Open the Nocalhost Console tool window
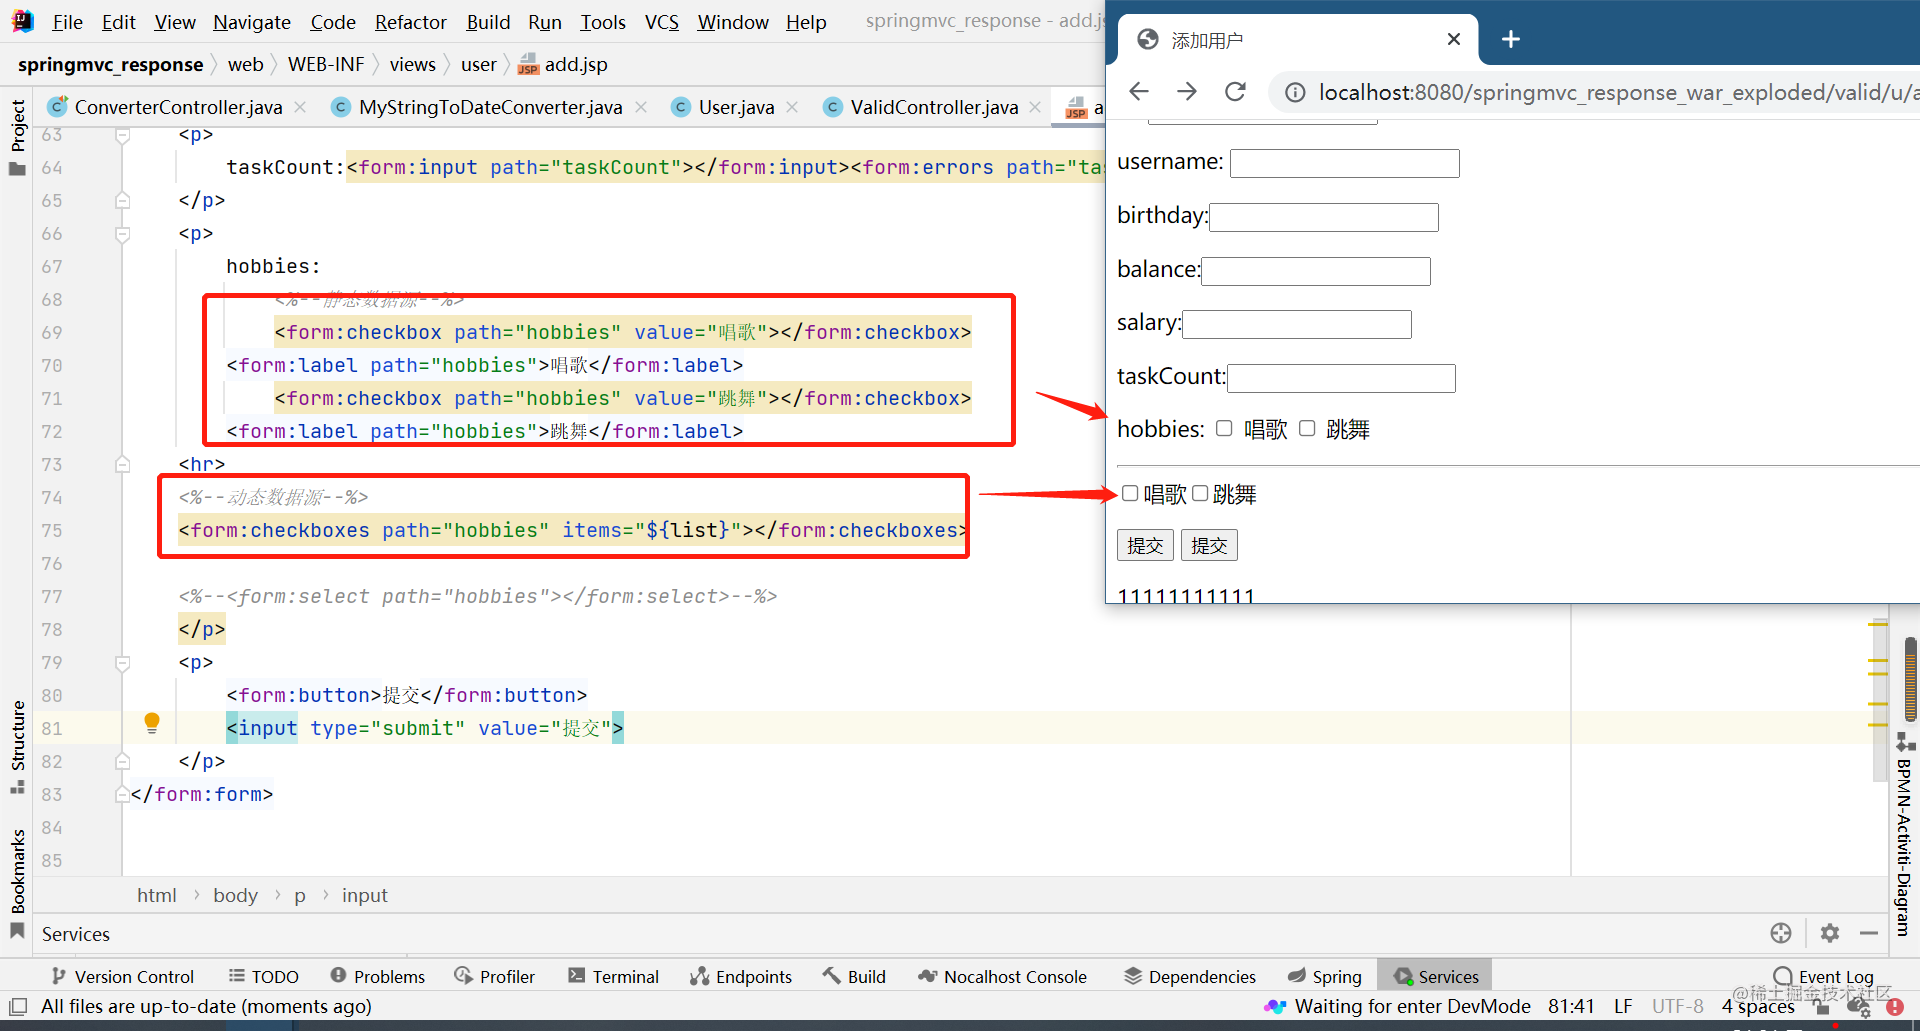This screenshot has width=1920, height=1031. pos(1003,976)
